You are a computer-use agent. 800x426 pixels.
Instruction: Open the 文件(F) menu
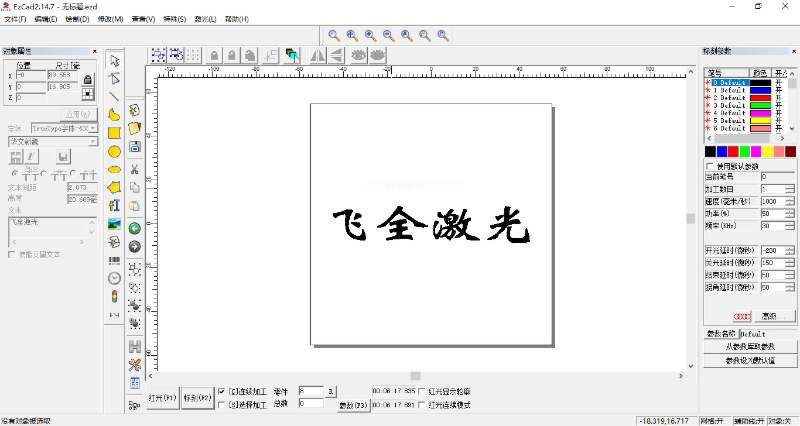(15, 19)
